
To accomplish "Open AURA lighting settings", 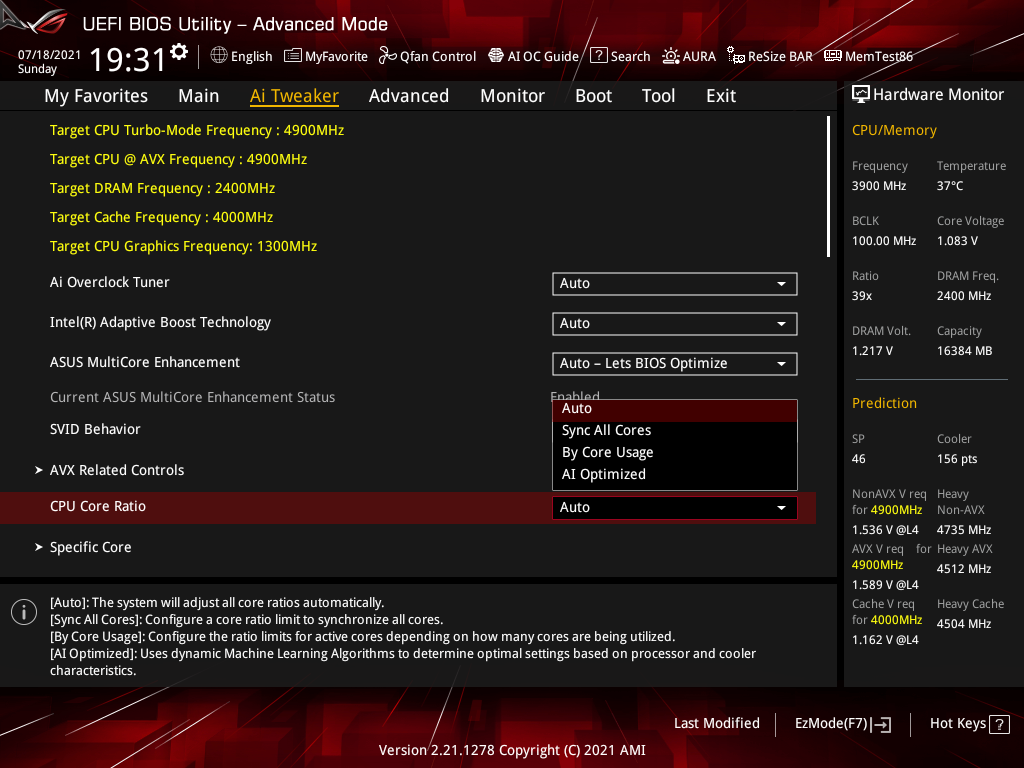I will pos(689,56).
